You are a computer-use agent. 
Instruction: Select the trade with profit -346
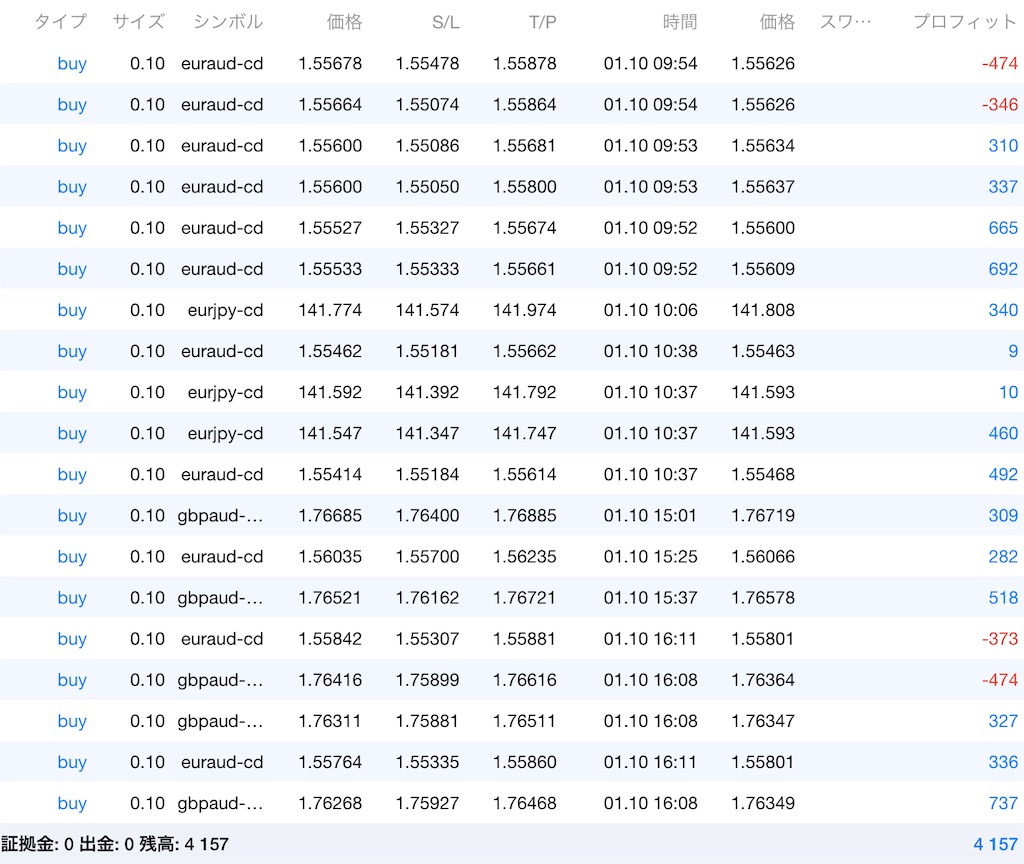(512, 104)
